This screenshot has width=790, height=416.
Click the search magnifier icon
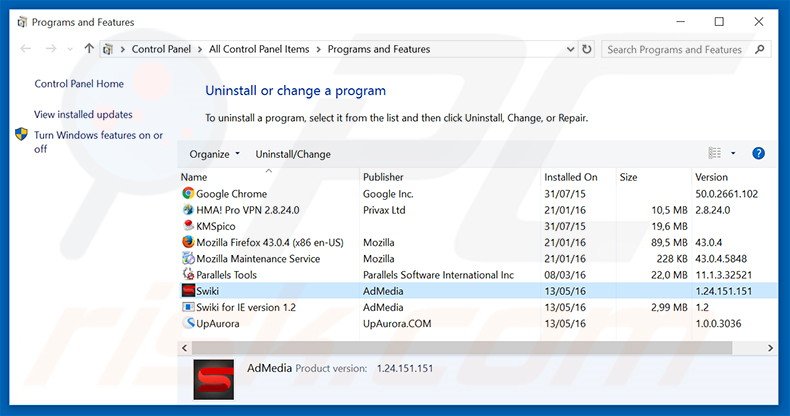point(760,49)
